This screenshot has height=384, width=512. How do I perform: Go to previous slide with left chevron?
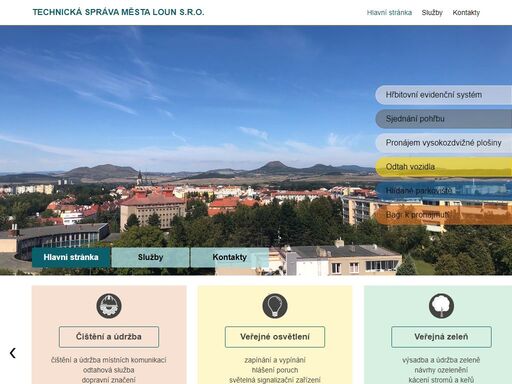pos(13,353)
